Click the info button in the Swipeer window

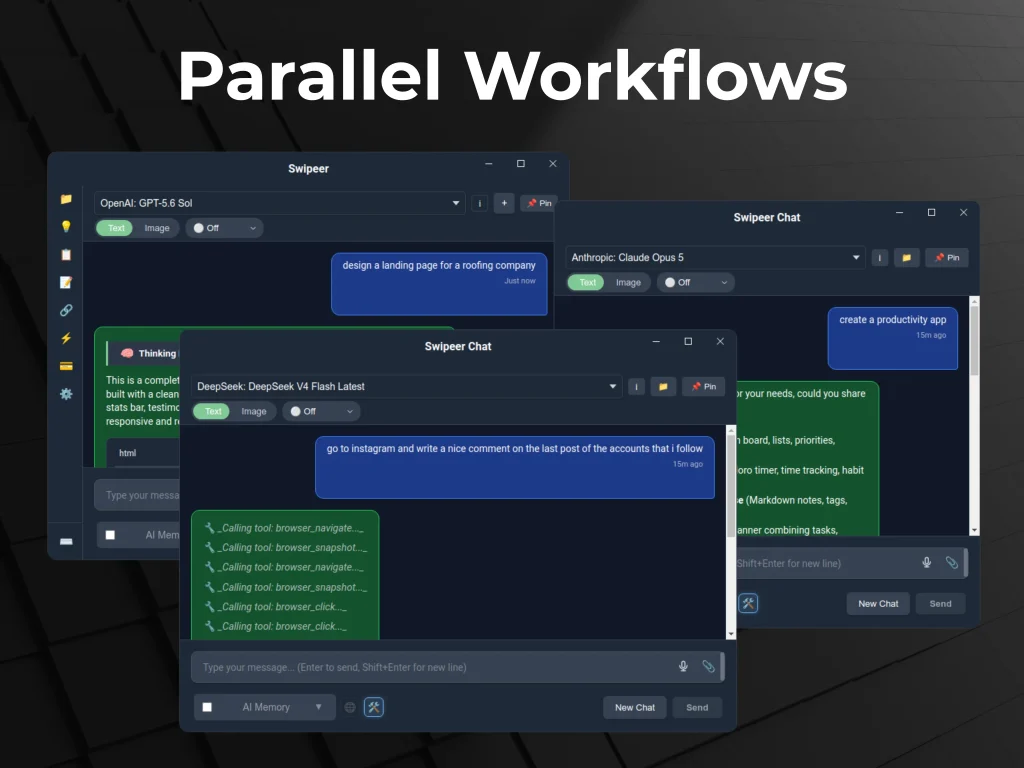pos(479,203)
